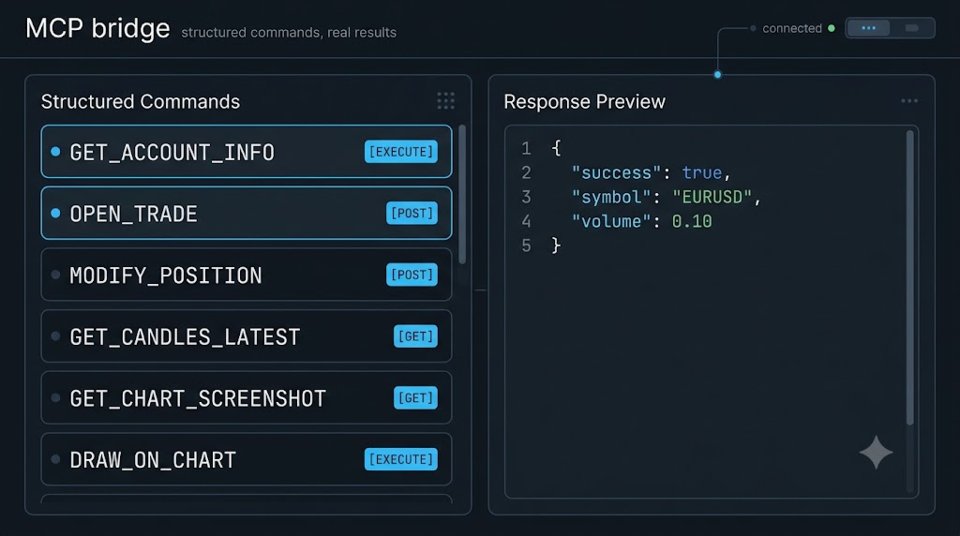Screen dimensions: 960x536
Task: Click the "EURUSD" symbol value
Action: coord(712,197)
